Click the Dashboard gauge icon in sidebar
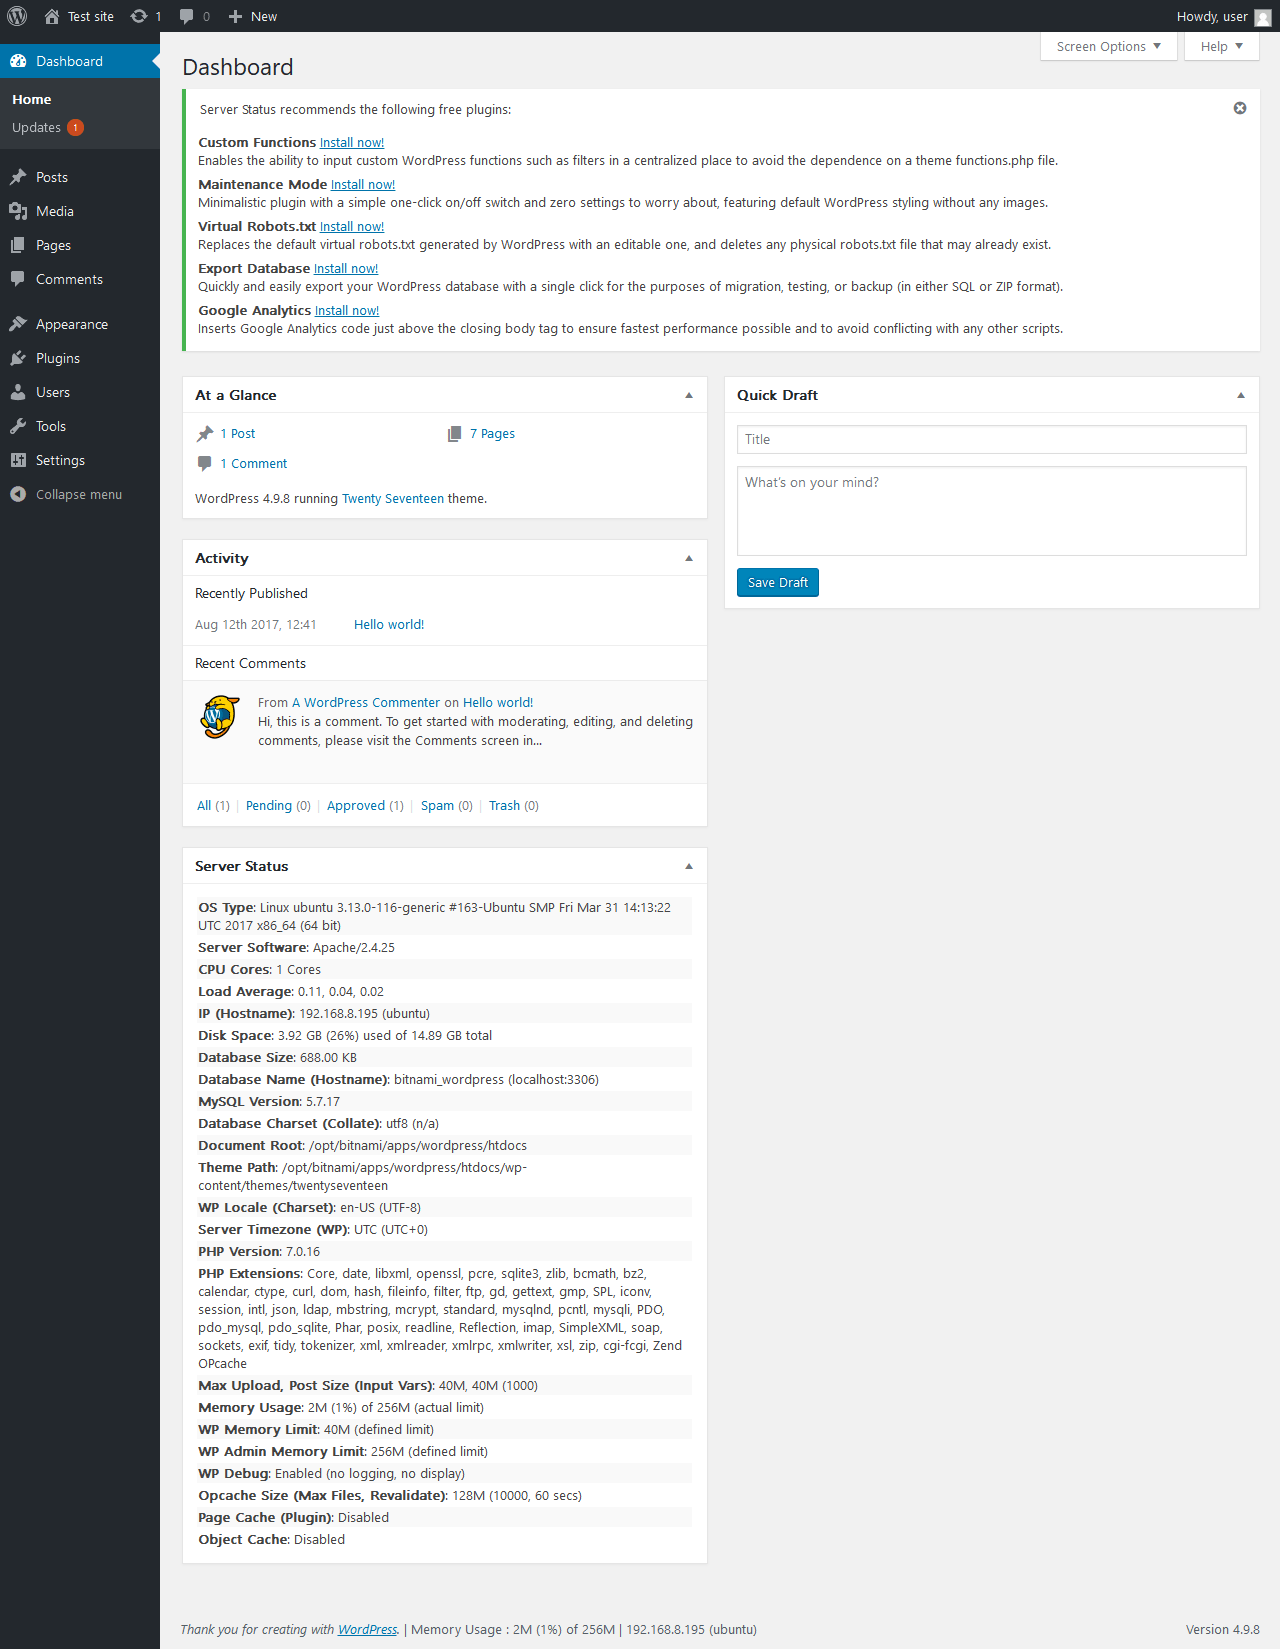The height and width of the screenshot is (1649, 1280). click(x=18, y=61)
